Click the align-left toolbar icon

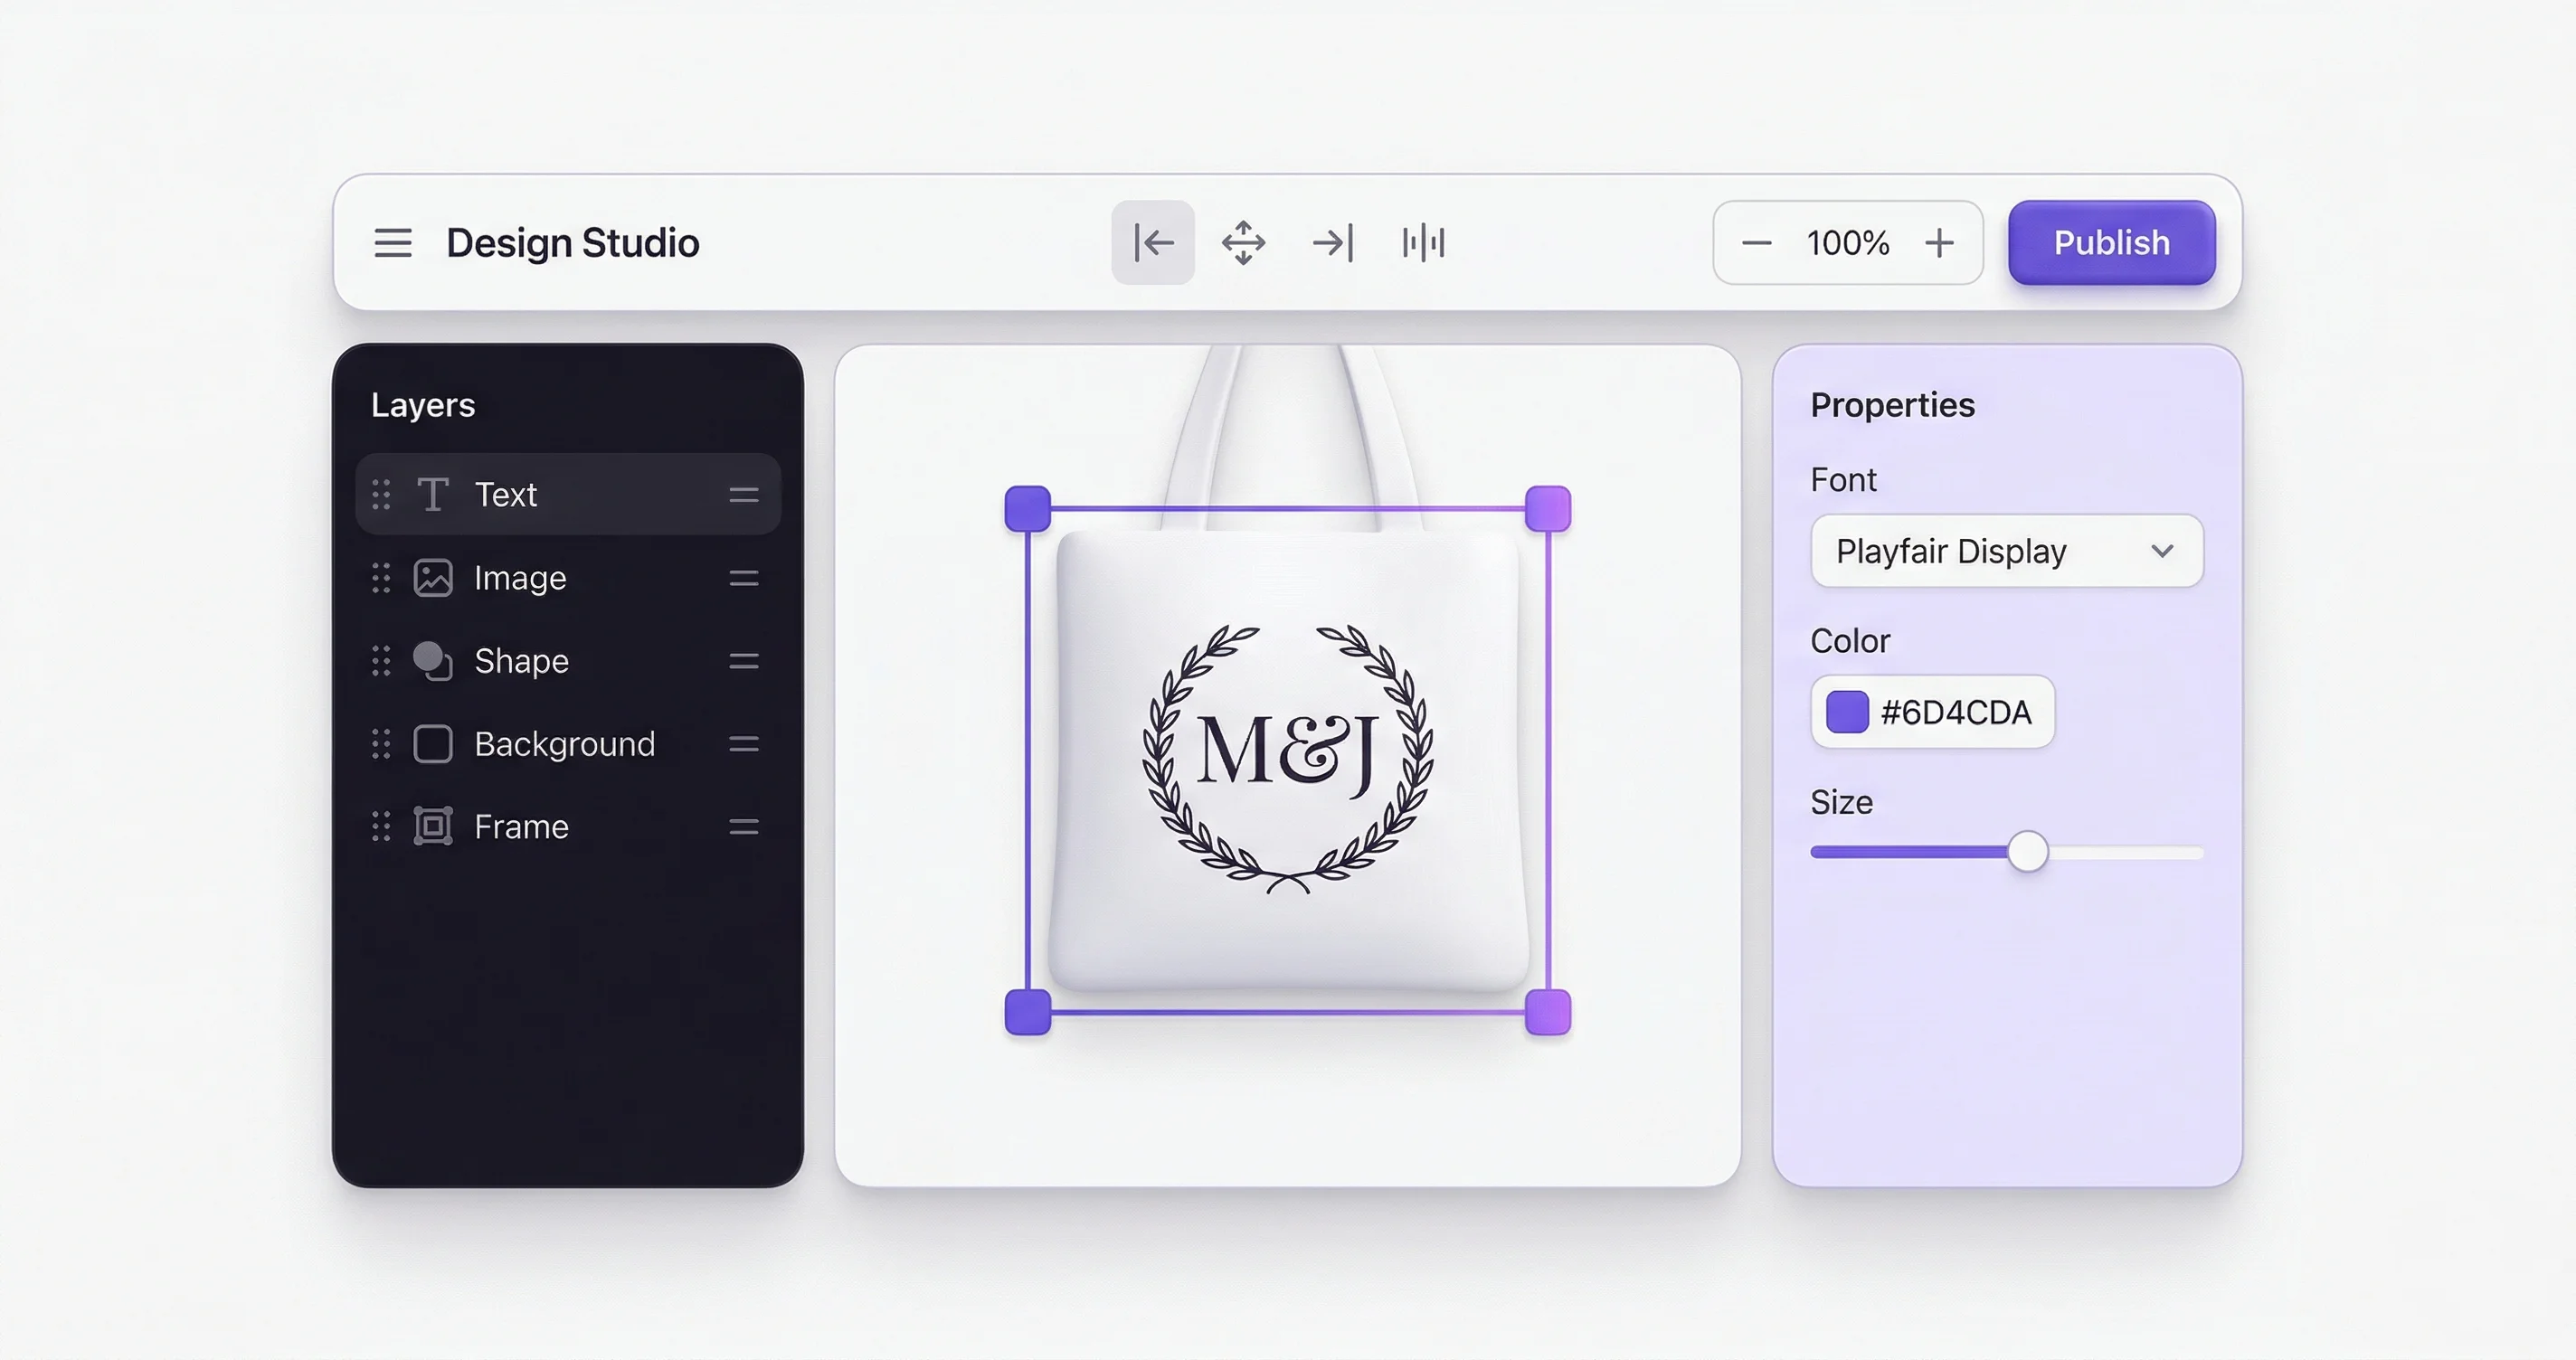coord(1152,242)
